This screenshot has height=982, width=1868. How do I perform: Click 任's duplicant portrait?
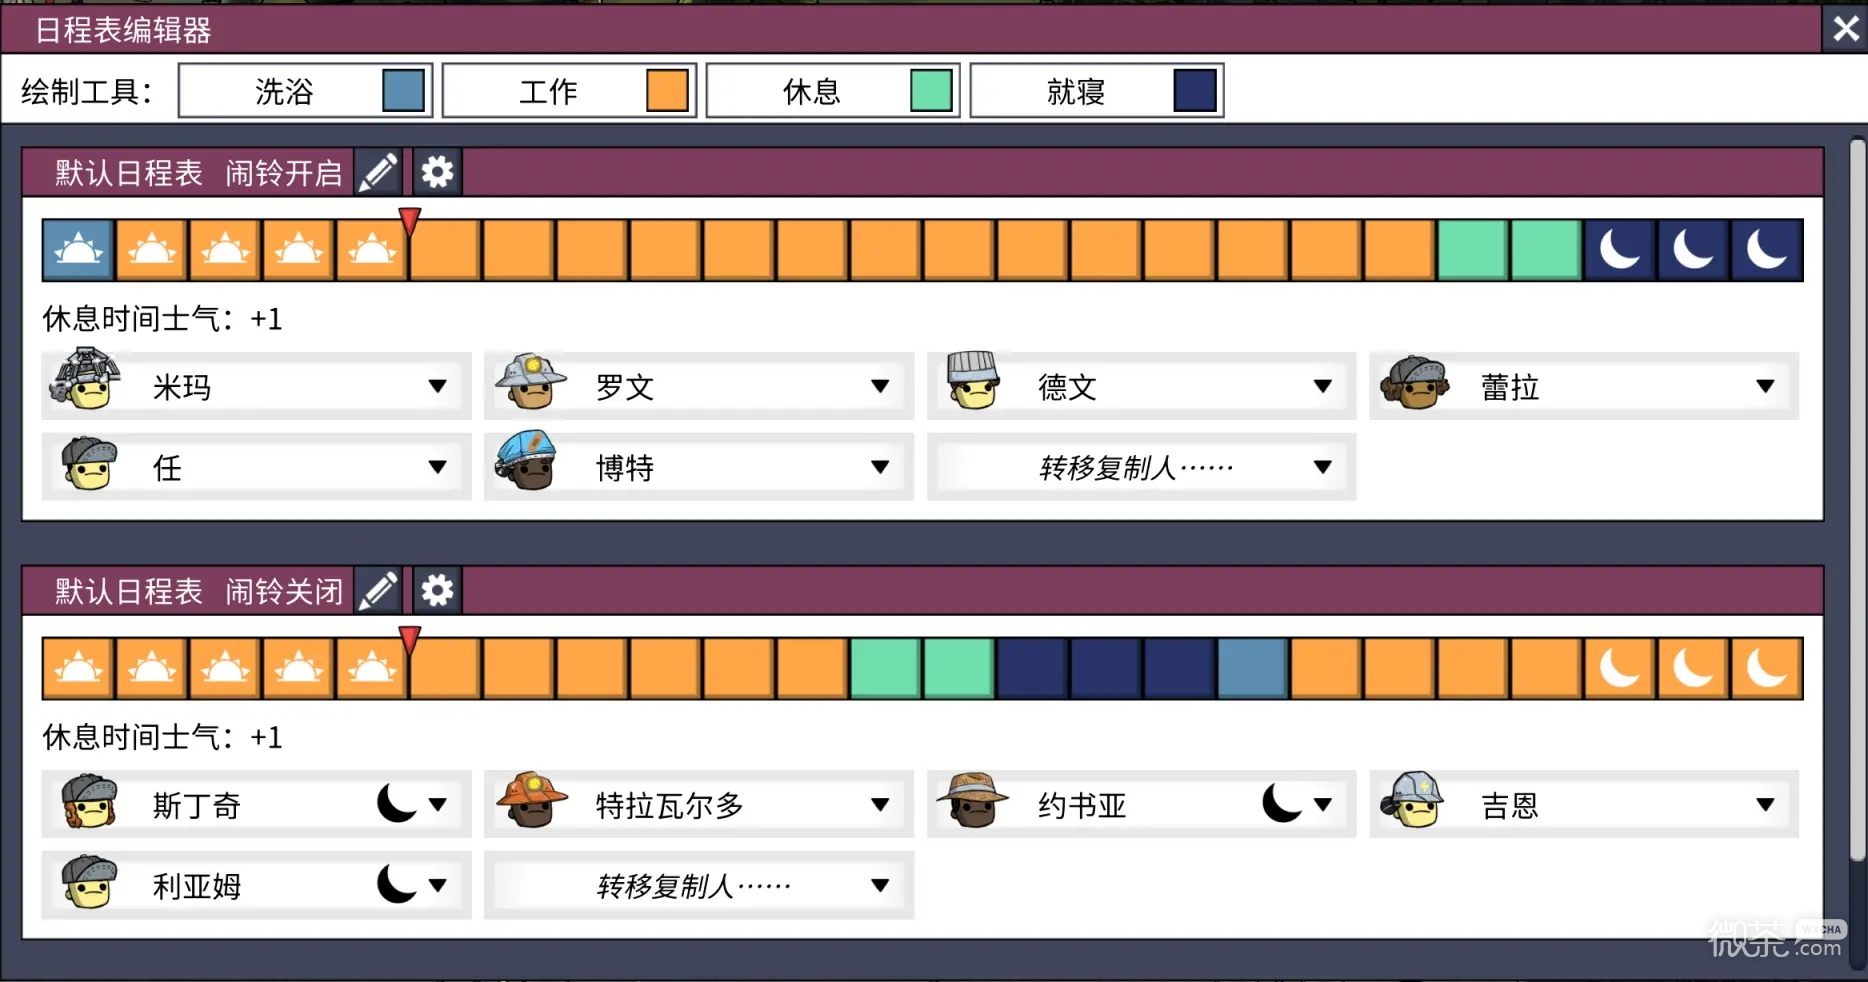click(x=89, y=463)
